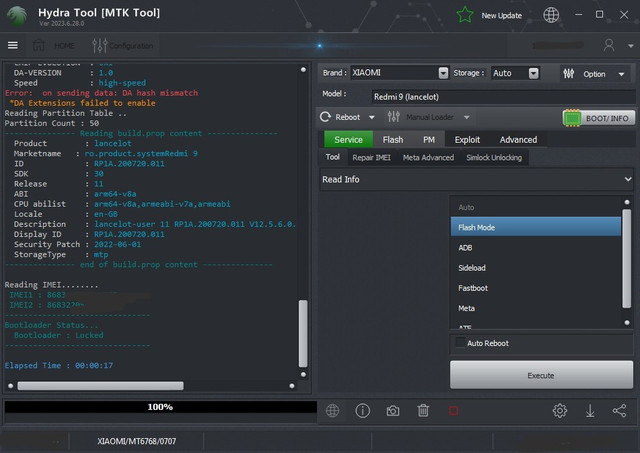Switch to the Service tab

click(348, 140)
